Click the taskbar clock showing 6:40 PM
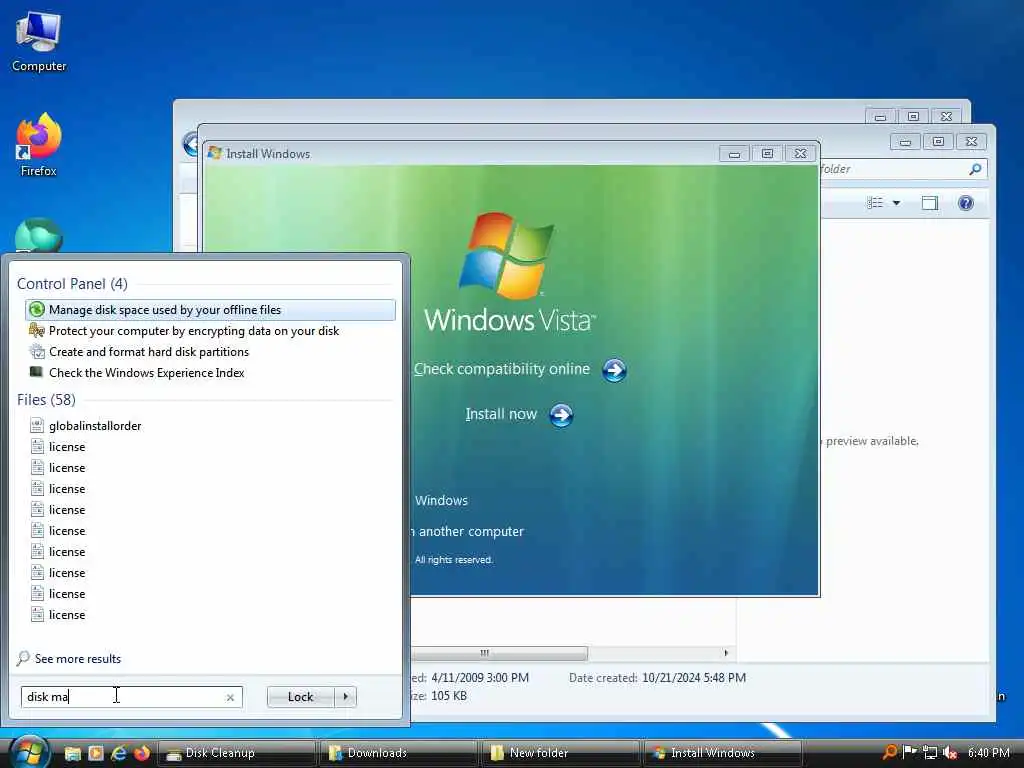The width and height of the screenshot is (1024, 768). click(x=988, y=752)
